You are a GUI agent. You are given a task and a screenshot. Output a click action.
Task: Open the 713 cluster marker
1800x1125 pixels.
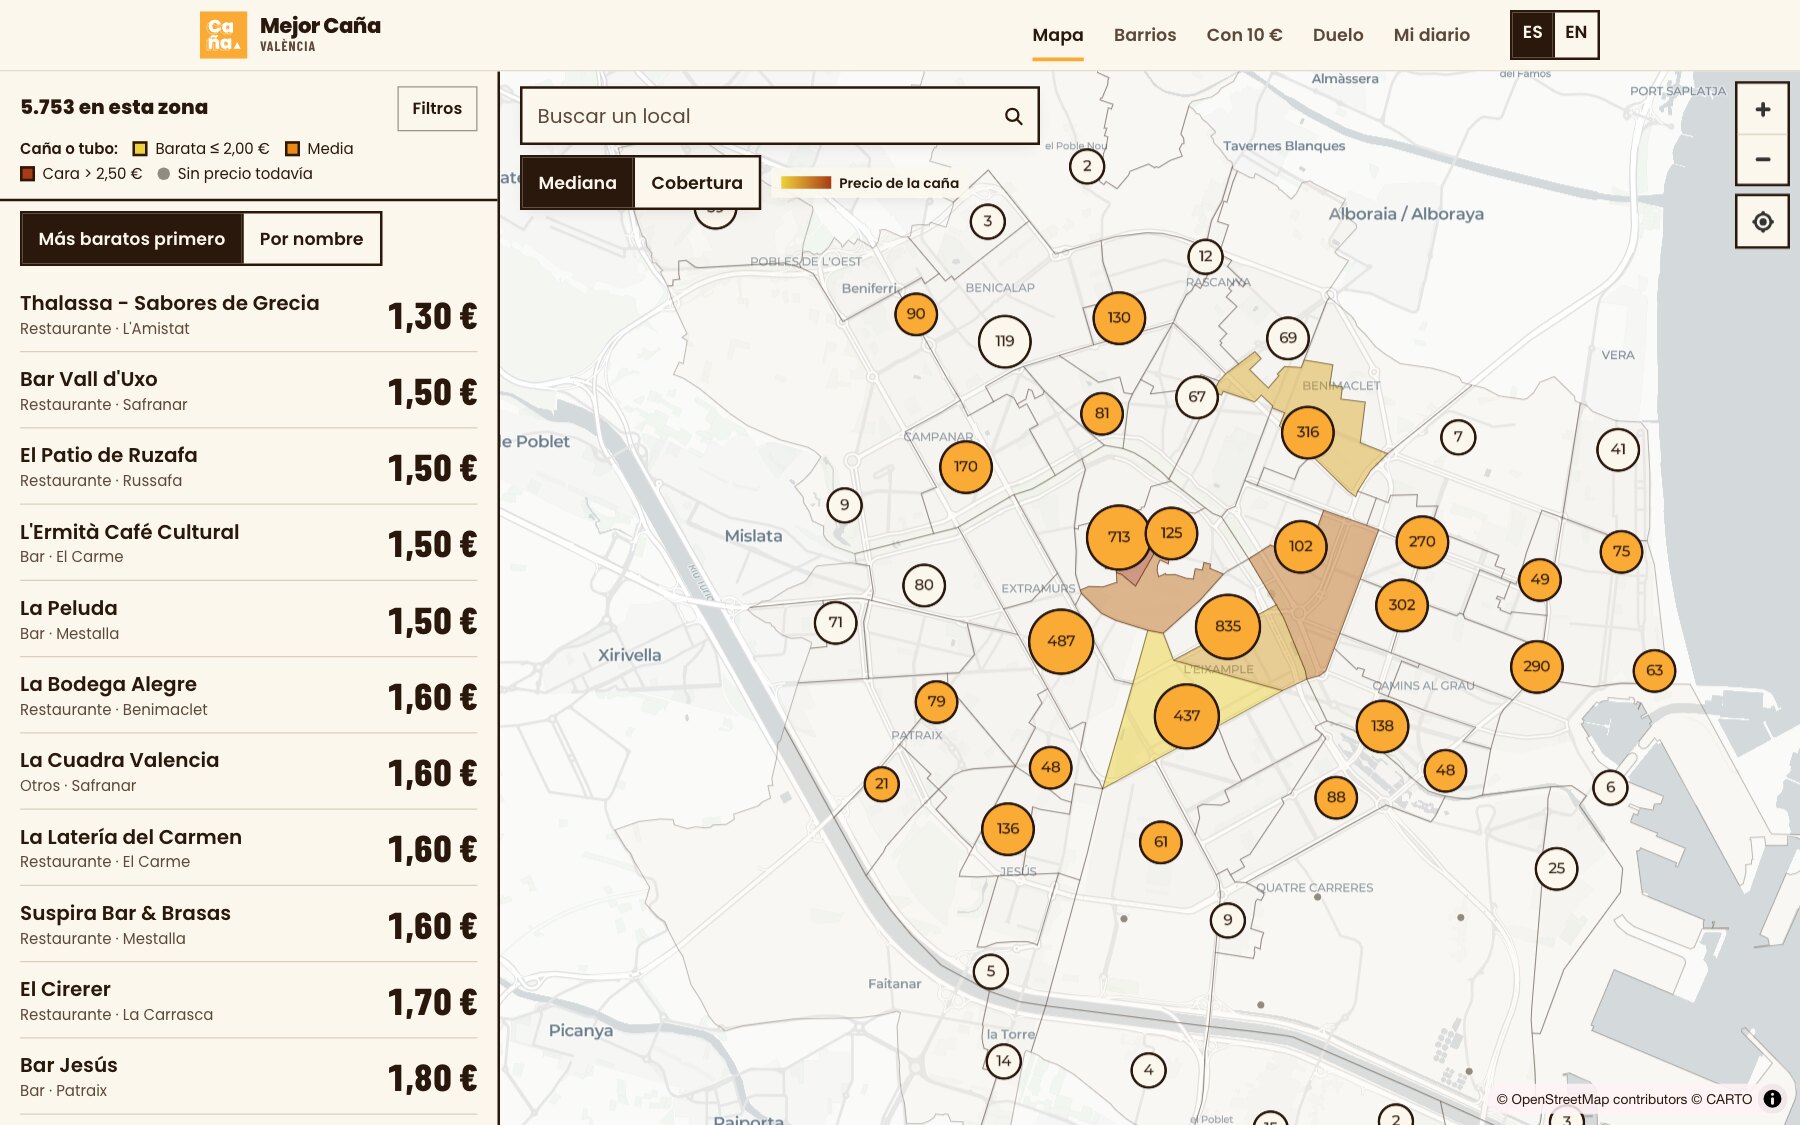pos(1118,537)
